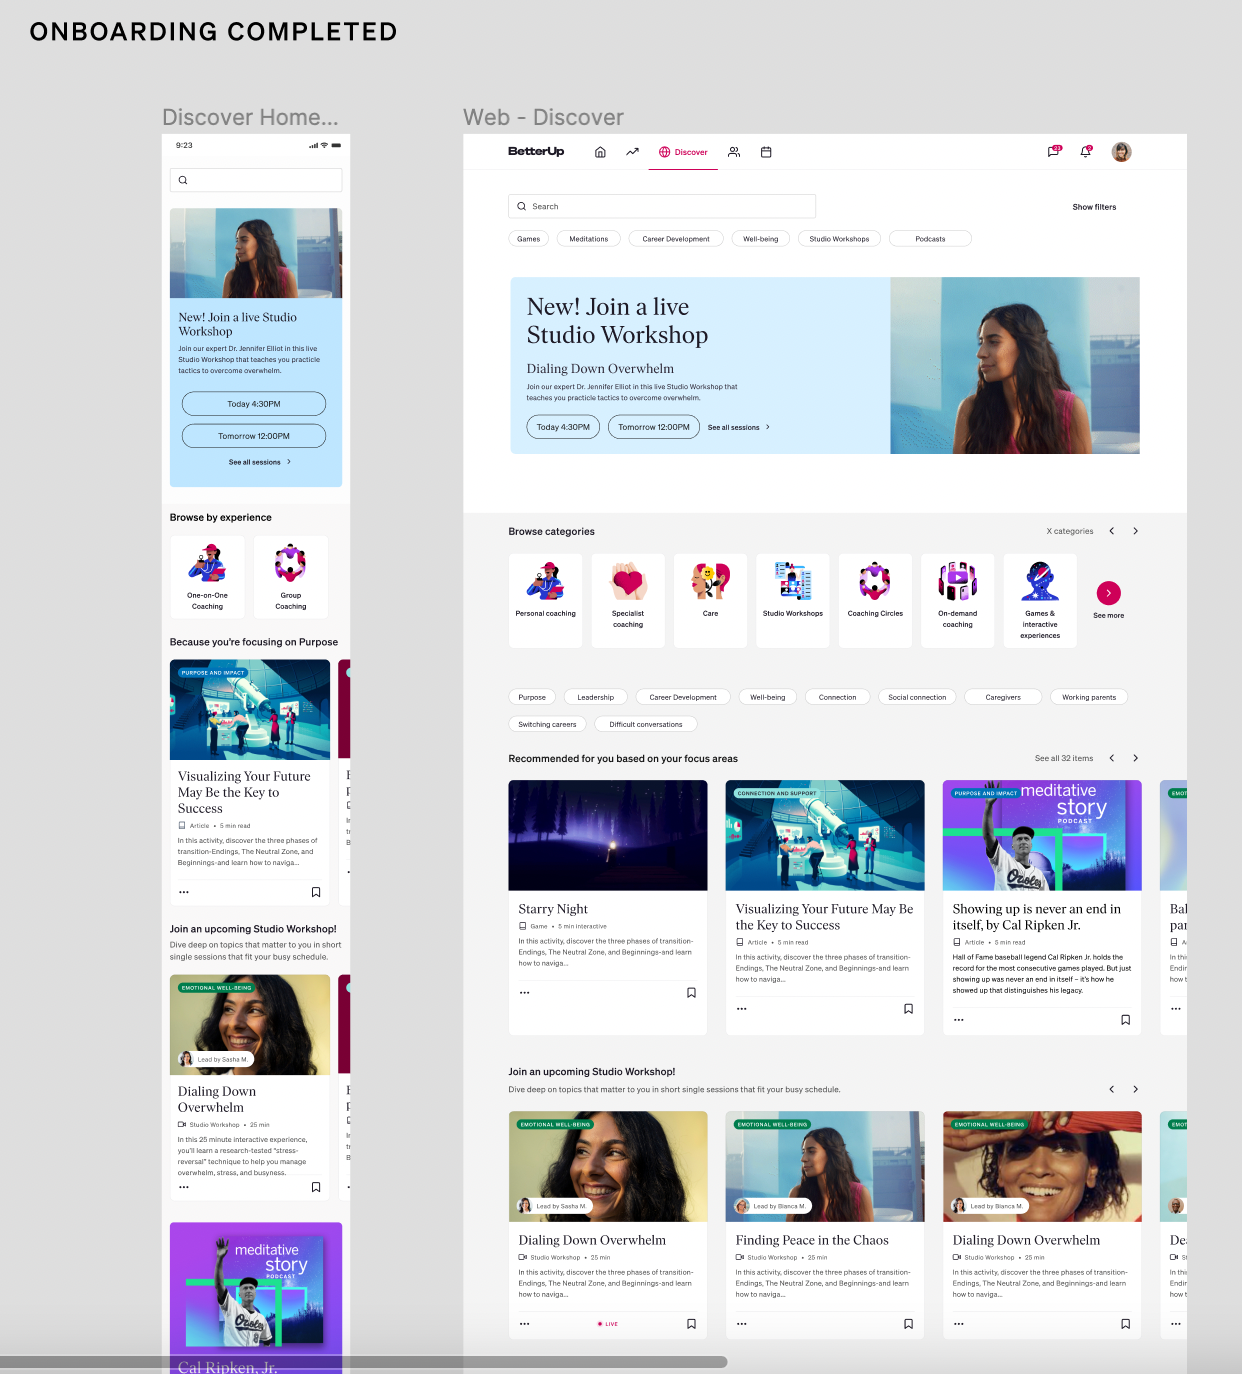The width and height of the screenshot is (1242, 1374).
Task: Toggle the Connection topic chip
Action: tap(837, 697)
